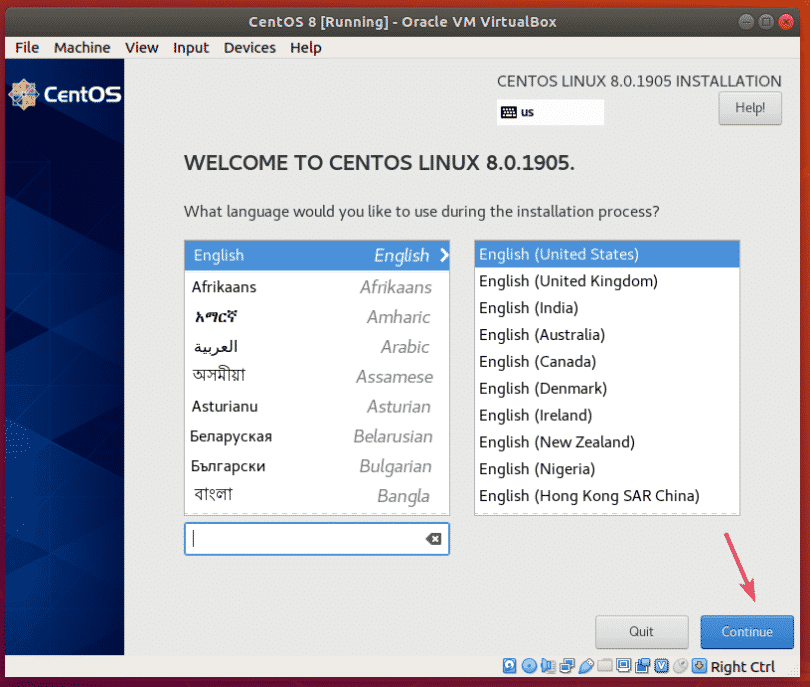Click the Quit button
This screenshot has width=810, height=687.
pyautogui.click(x=641, y=632)
